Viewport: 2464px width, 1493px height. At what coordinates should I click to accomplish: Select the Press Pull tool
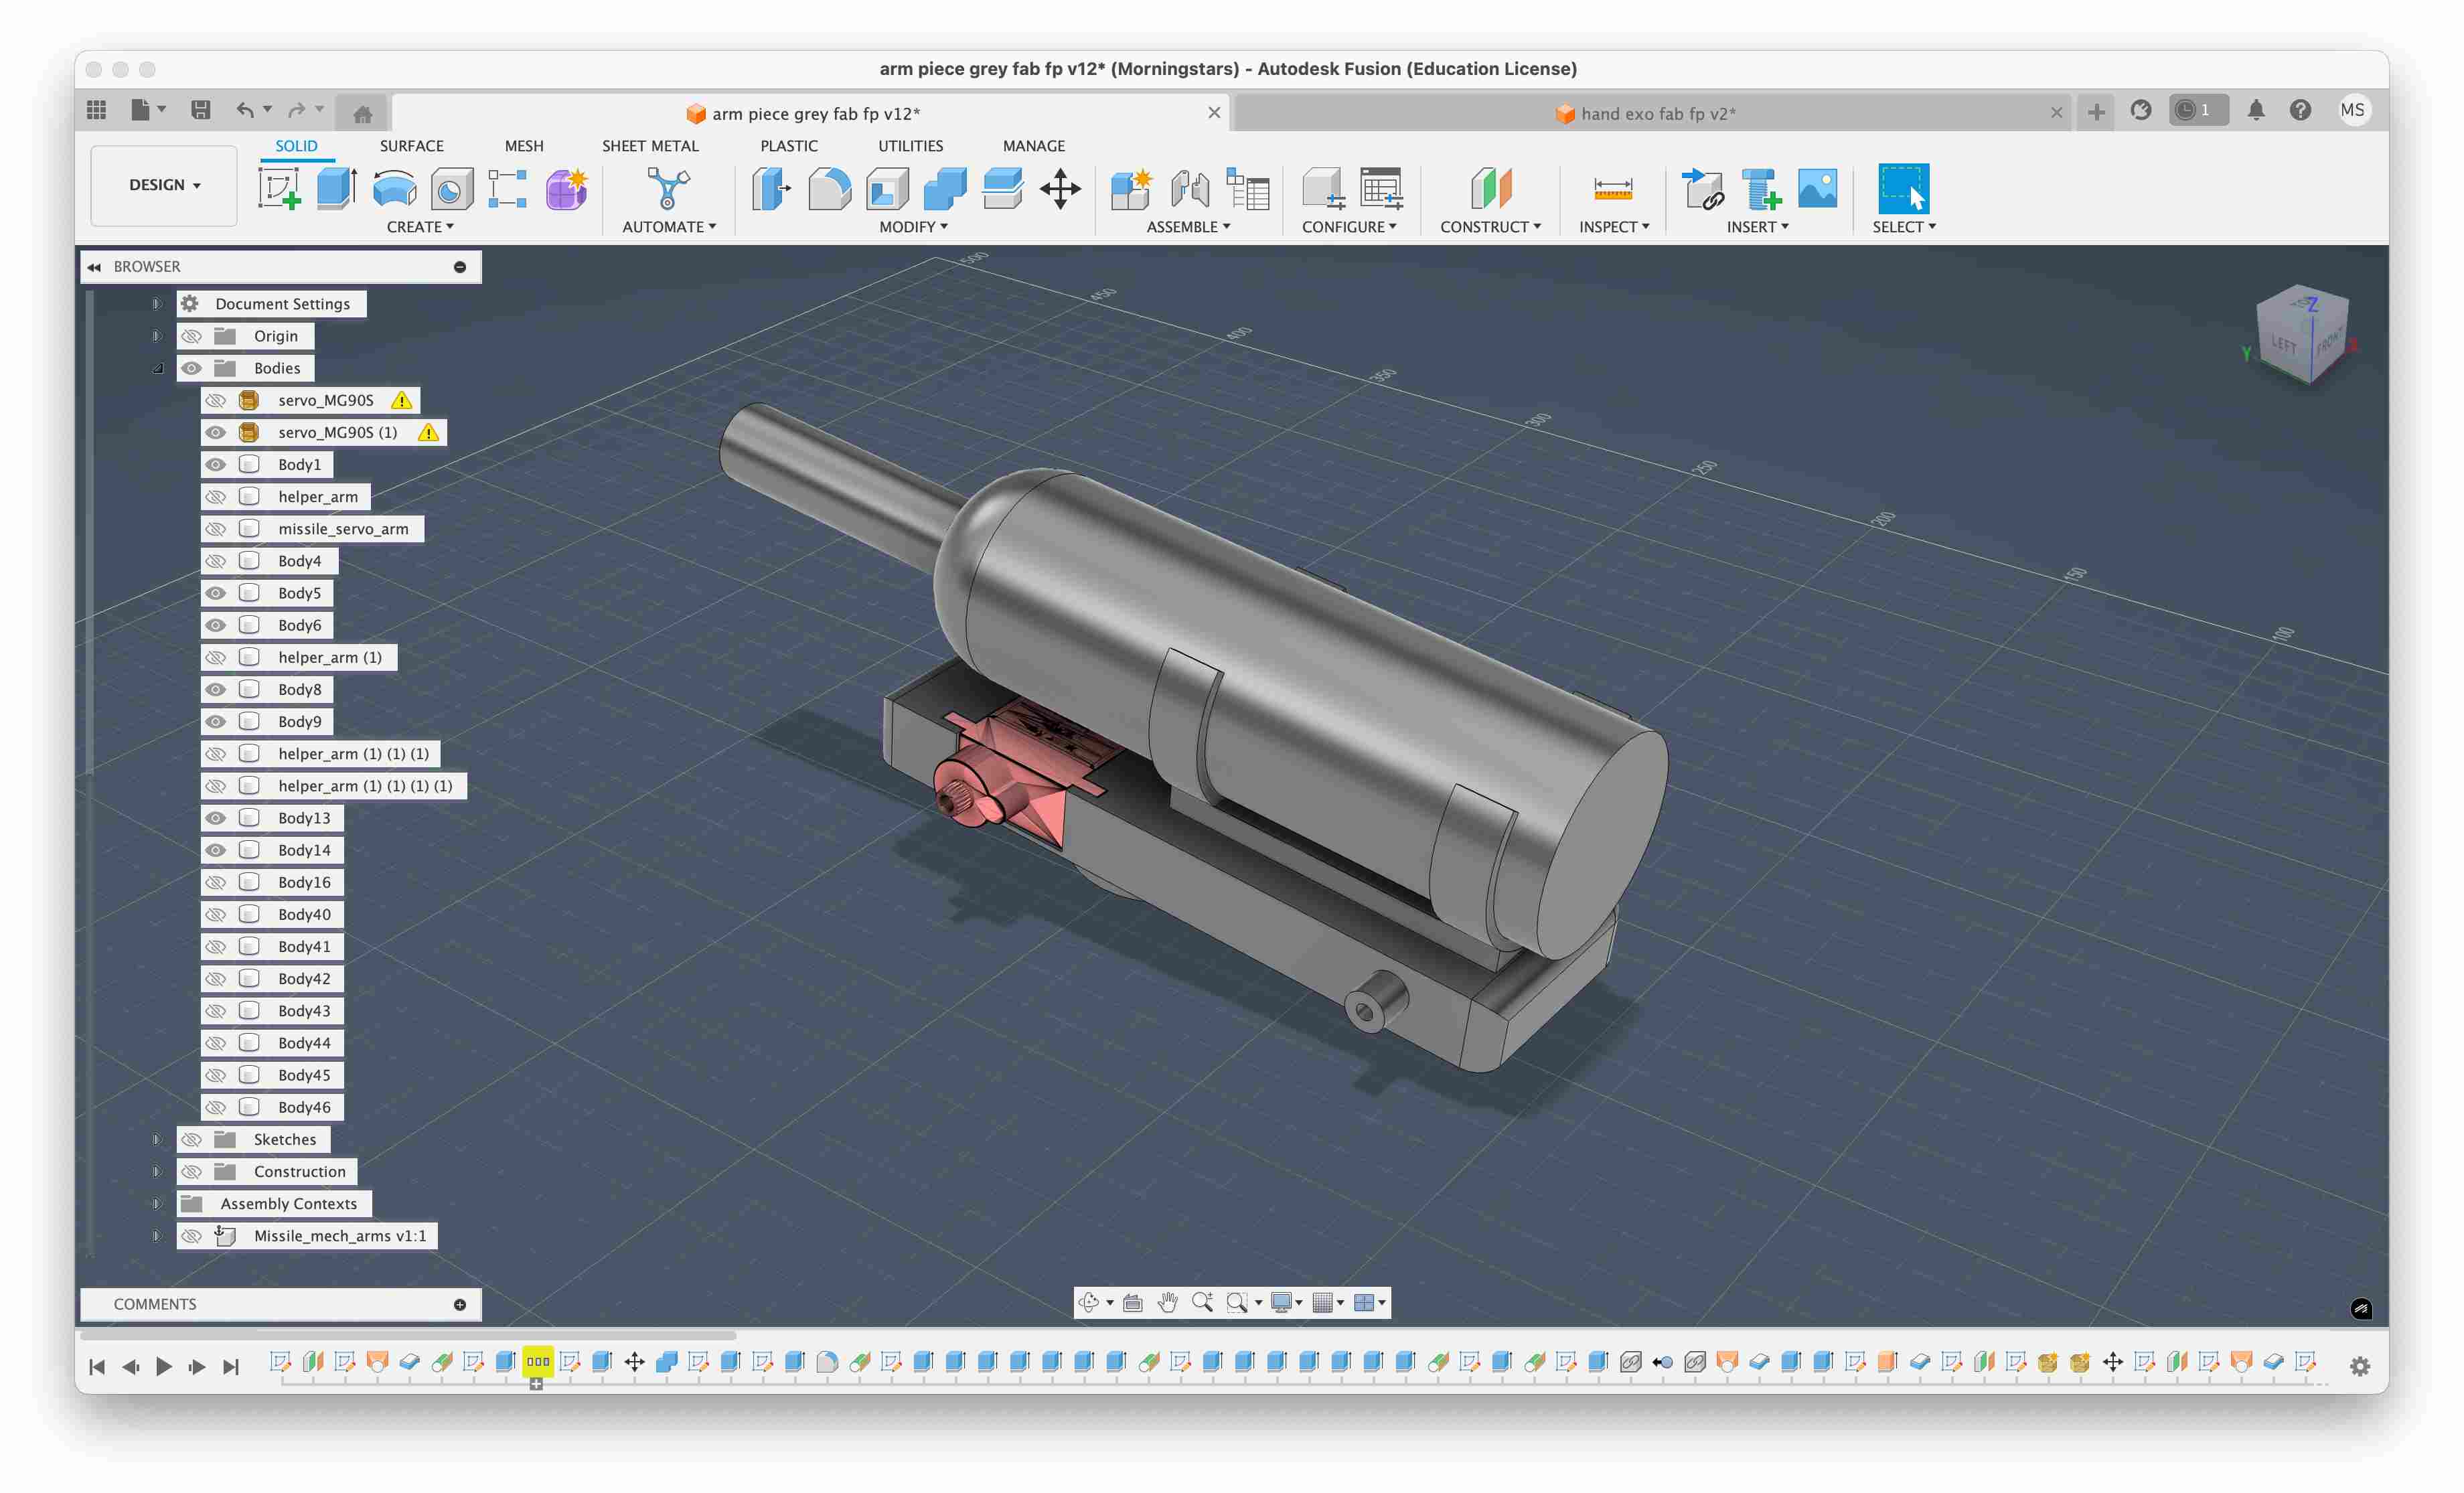(x=771, y=188)
